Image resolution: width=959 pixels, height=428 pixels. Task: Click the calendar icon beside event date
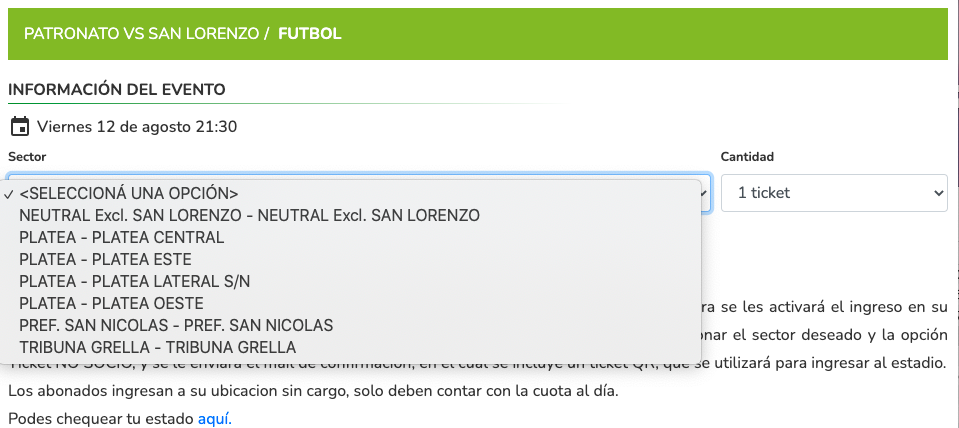(x=20, y=127)
